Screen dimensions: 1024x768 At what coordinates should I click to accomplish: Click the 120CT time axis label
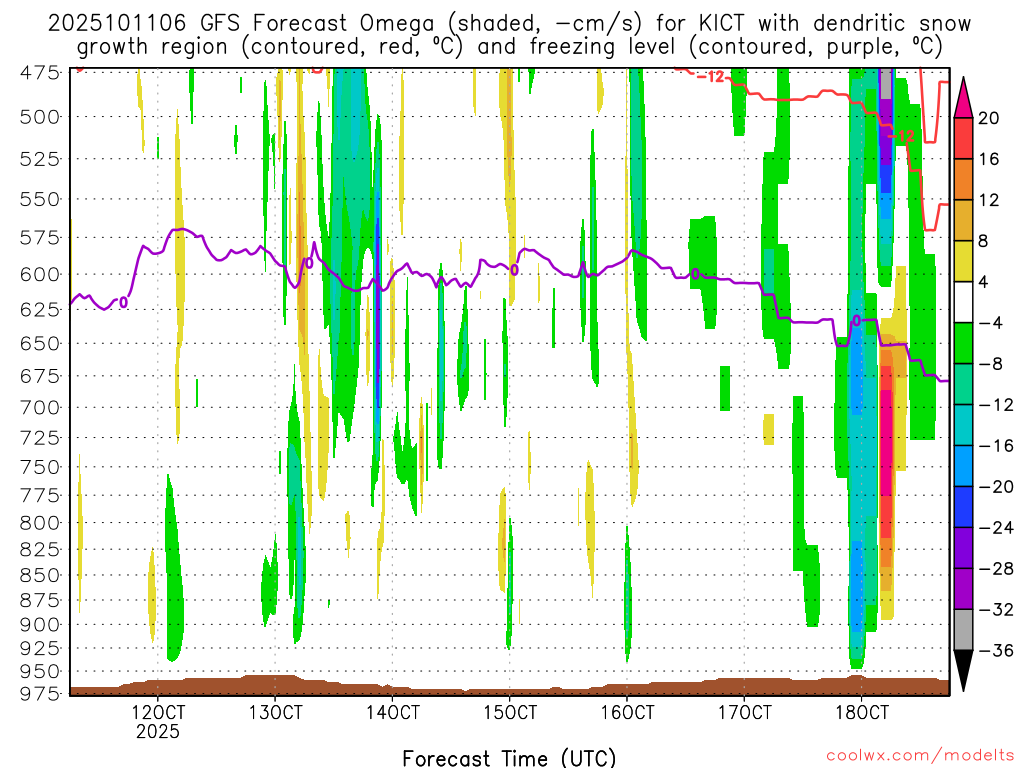click(158, 711)
